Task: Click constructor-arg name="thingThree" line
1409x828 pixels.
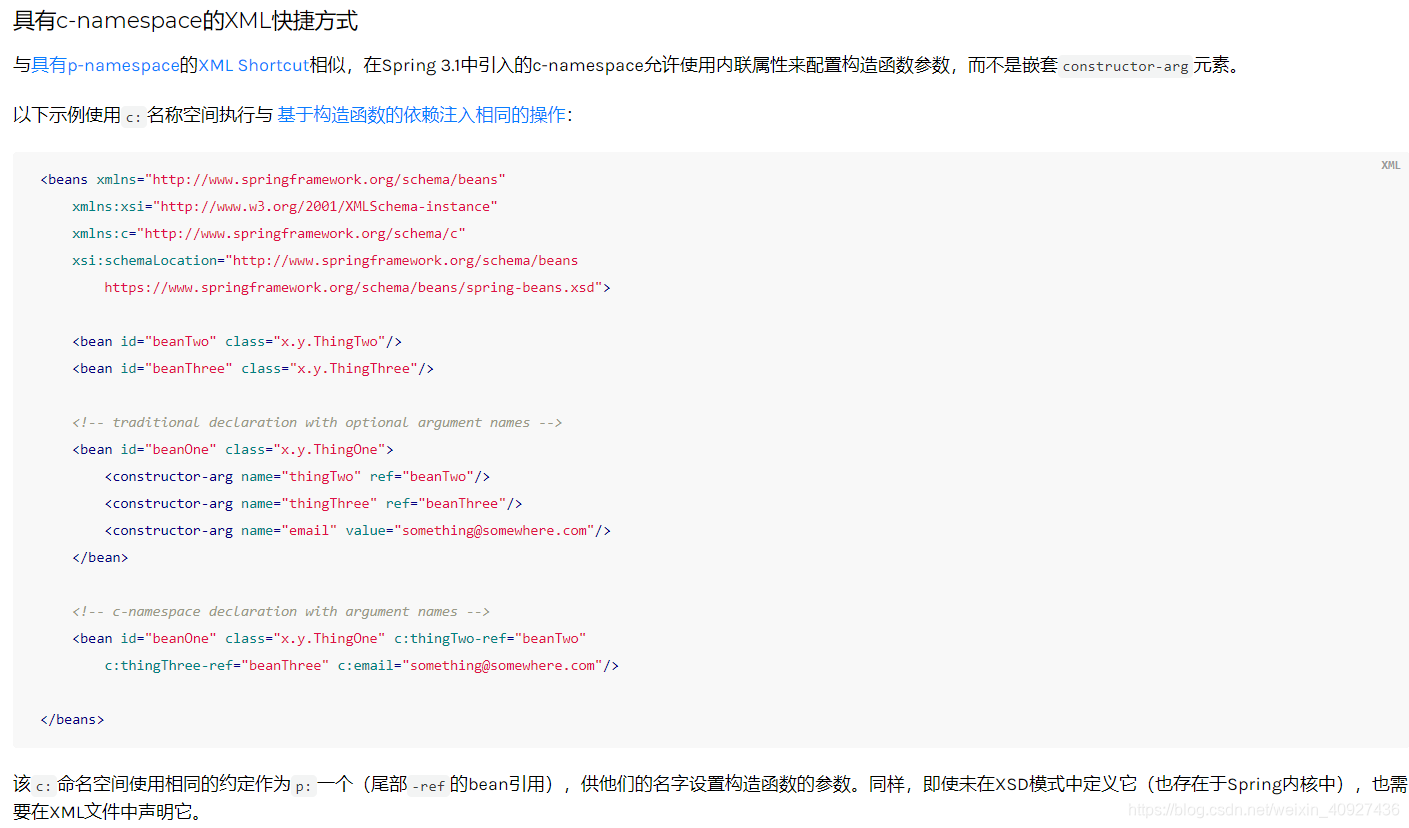Action: (x=313, y=504)
